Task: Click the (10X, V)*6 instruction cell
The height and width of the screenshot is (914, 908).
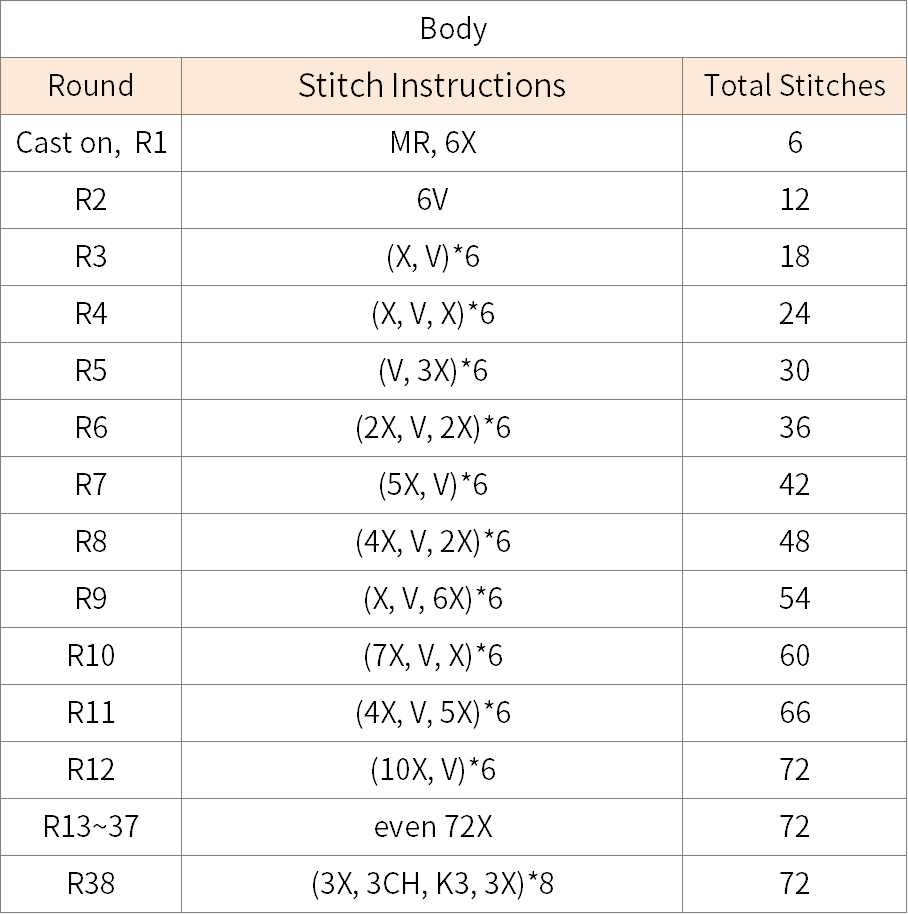Action: pyautogui.click(x=432, y=770)
